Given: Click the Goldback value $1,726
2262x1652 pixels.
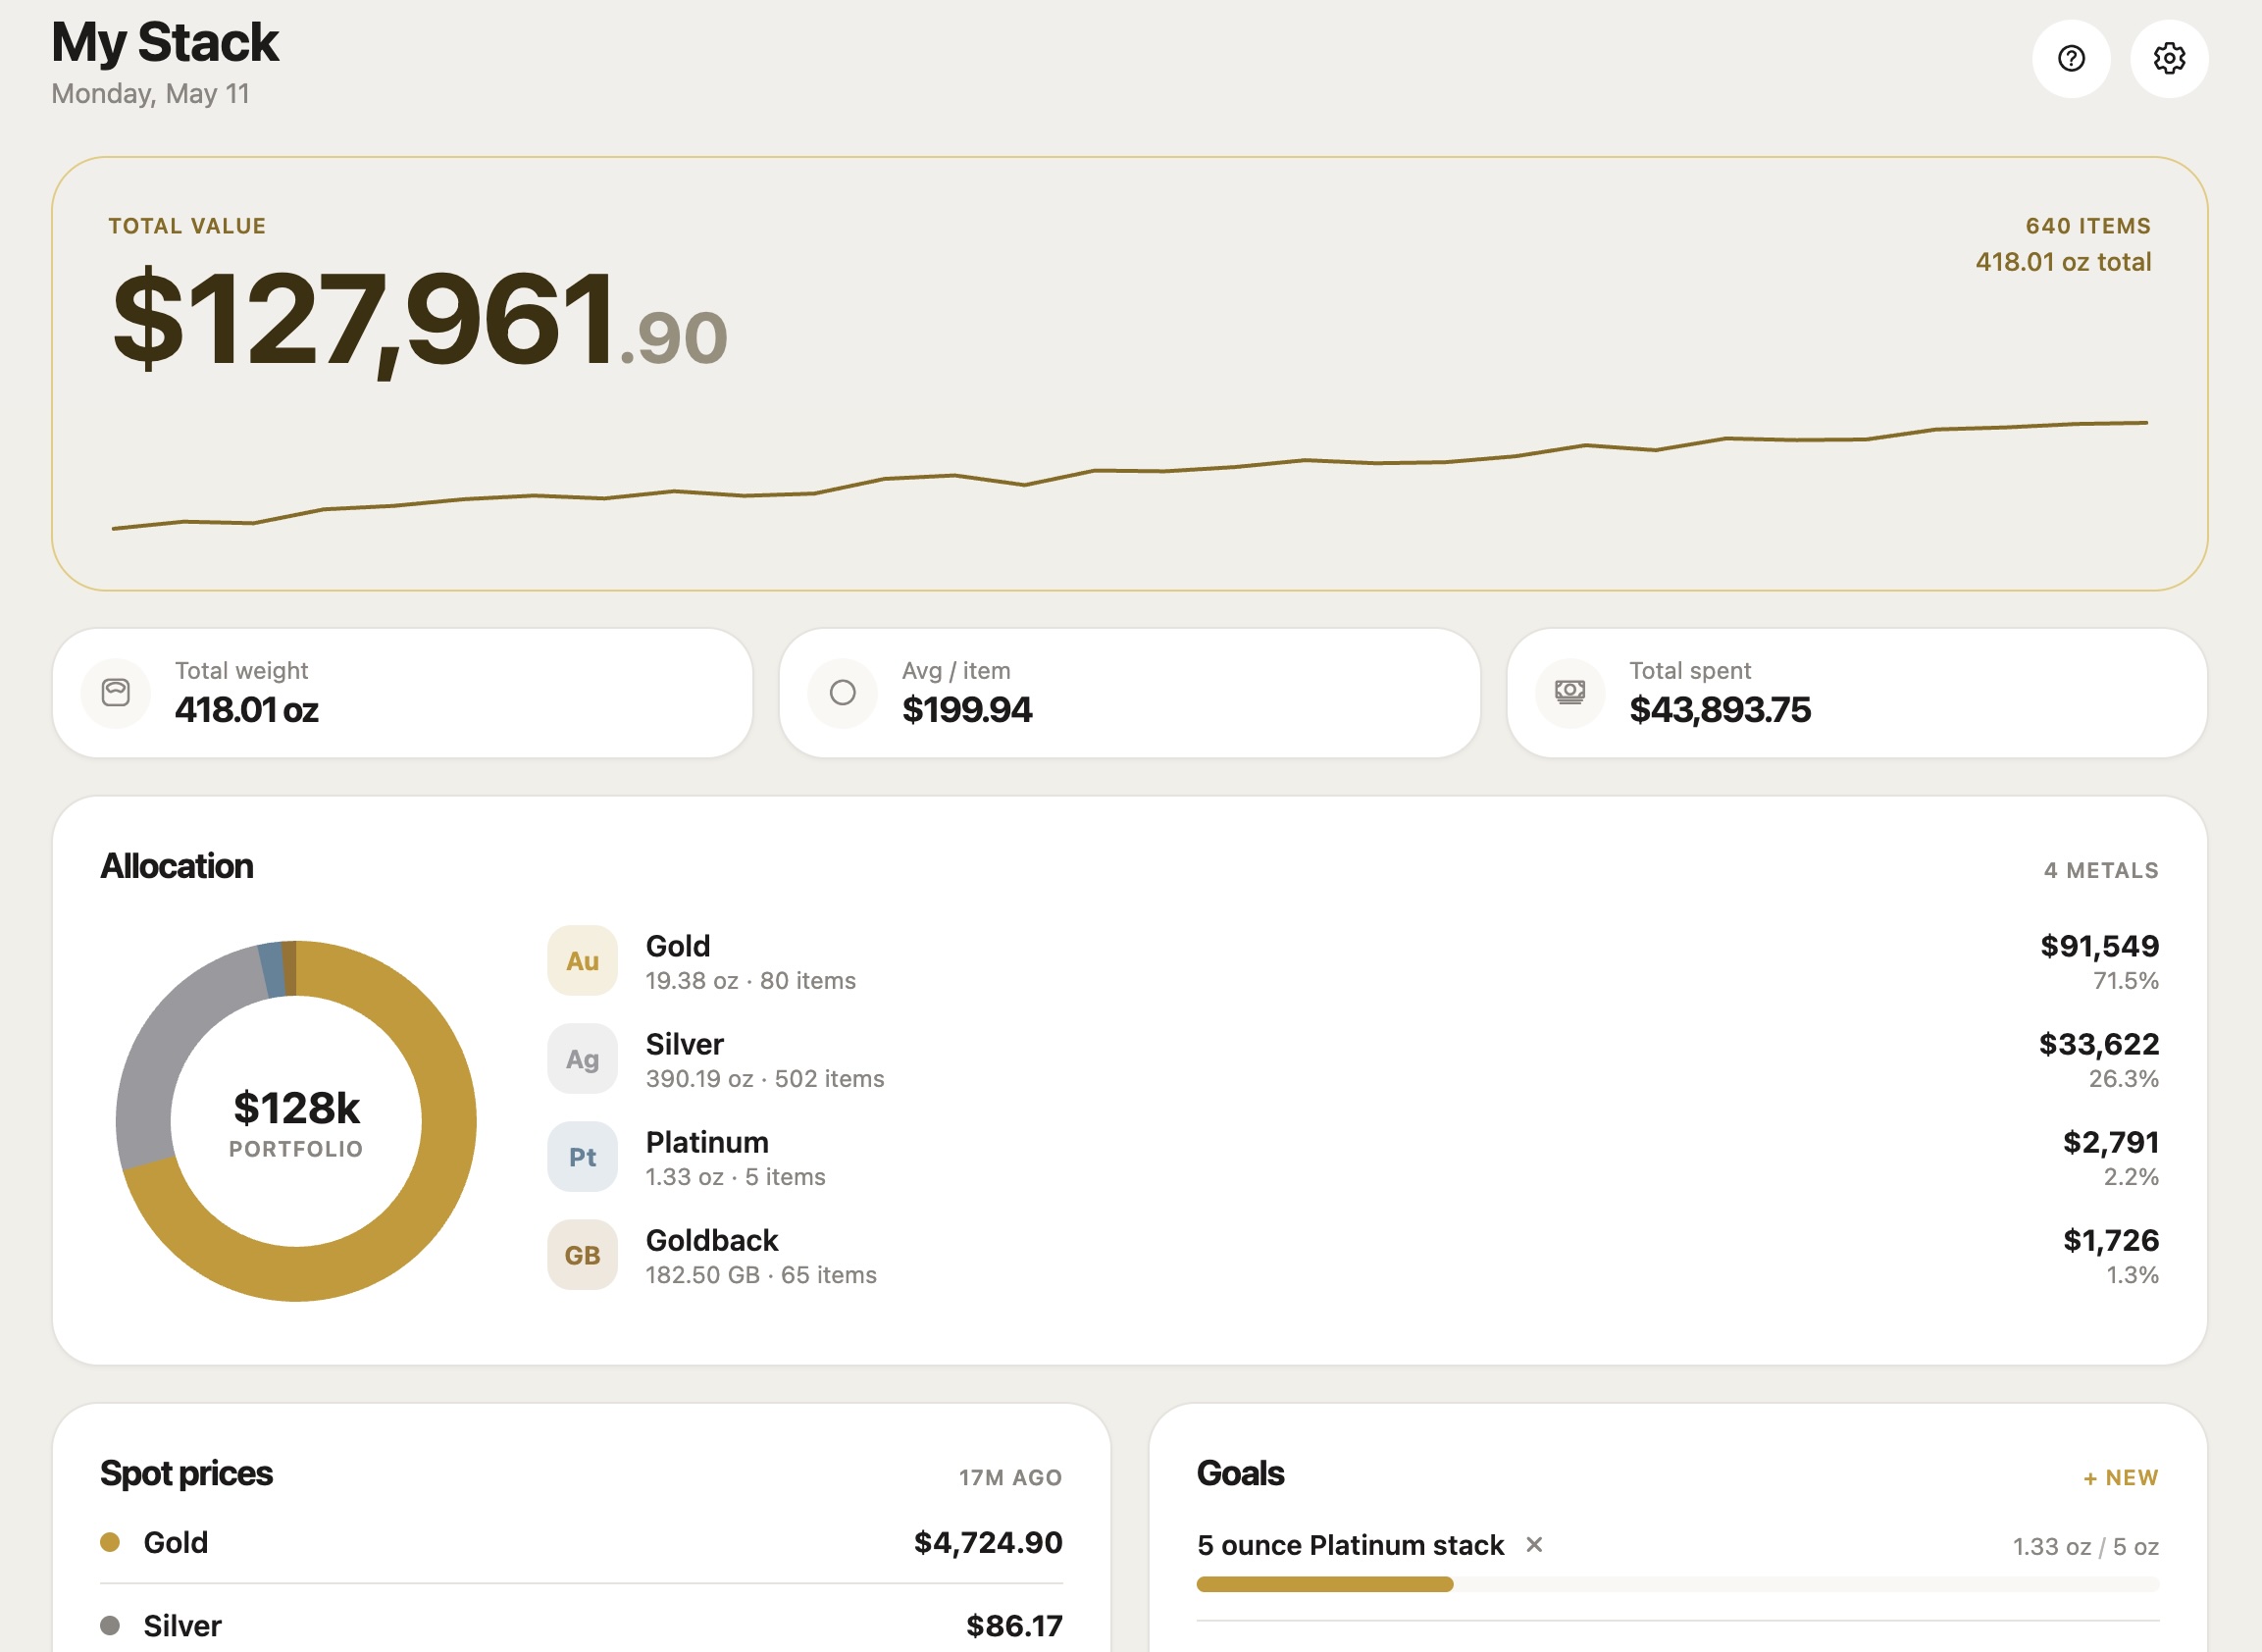Looking at the screenshot, I should coord(2111,1239).
